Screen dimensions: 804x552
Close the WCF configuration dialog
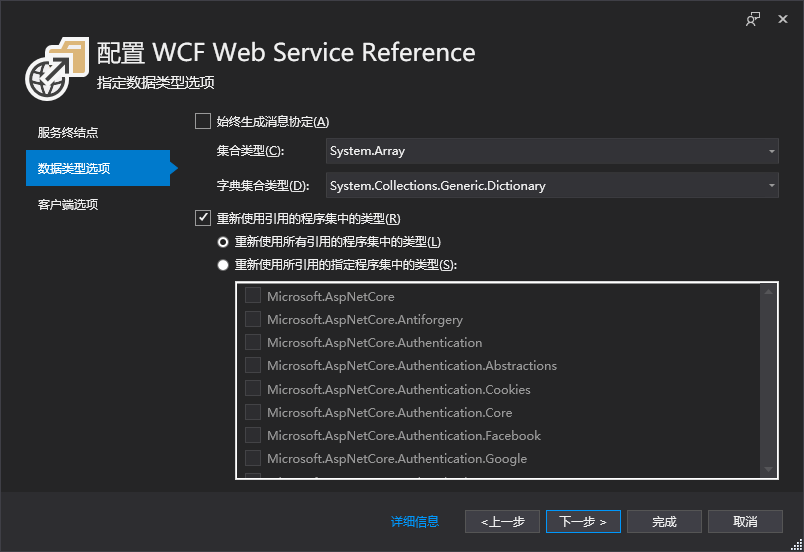point(782,19)
